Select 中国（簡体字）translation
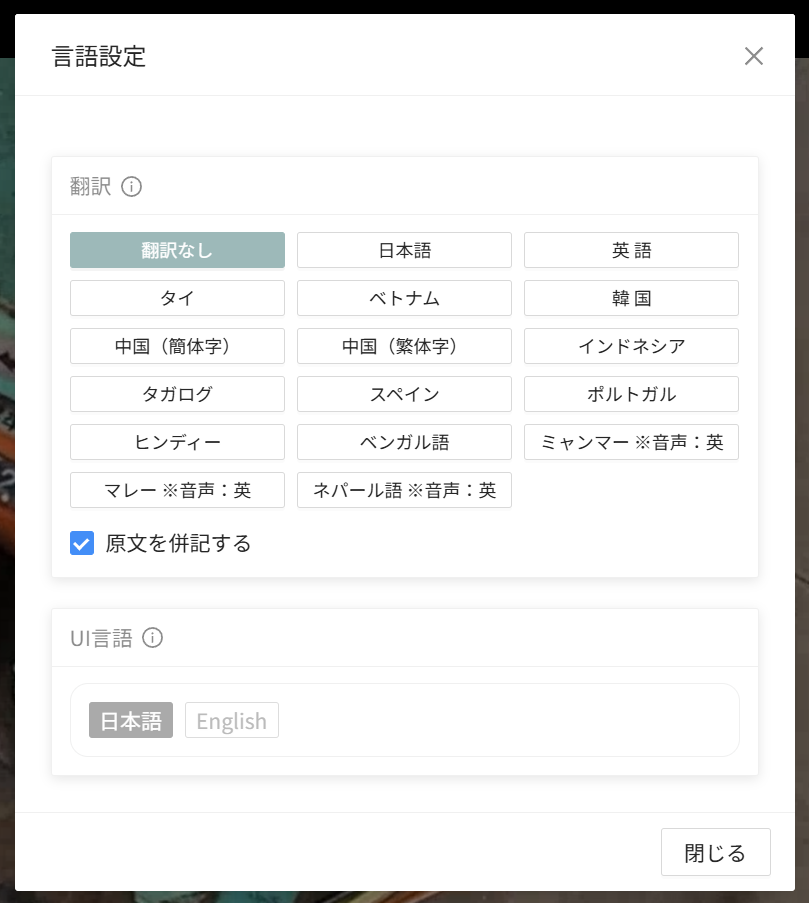The height and width of the screenshot is (903, 809). tap(177, 346)
